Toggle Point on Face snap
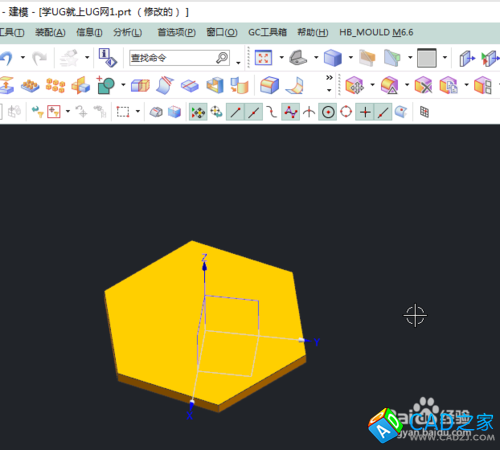Screen dimensions: 500x450 401,112
